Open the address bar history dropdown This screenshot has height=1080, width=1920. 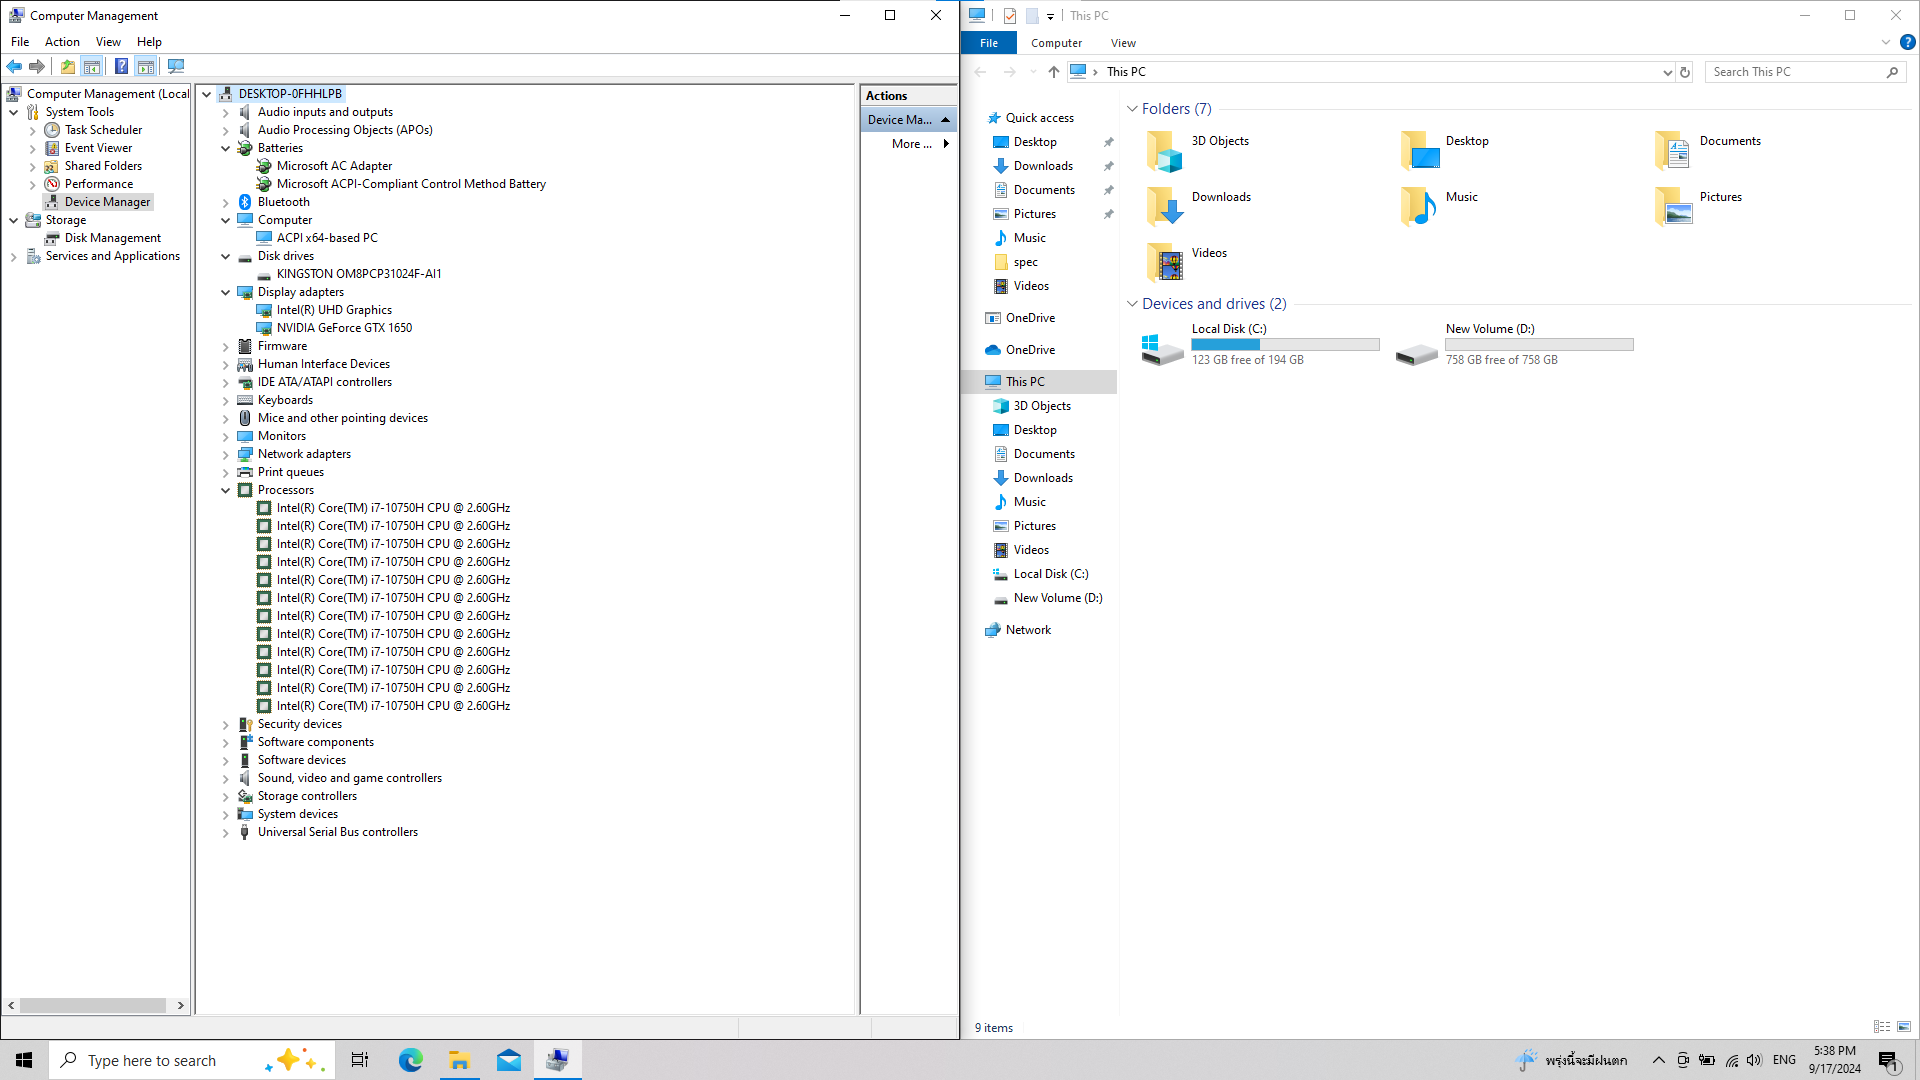1667,72
